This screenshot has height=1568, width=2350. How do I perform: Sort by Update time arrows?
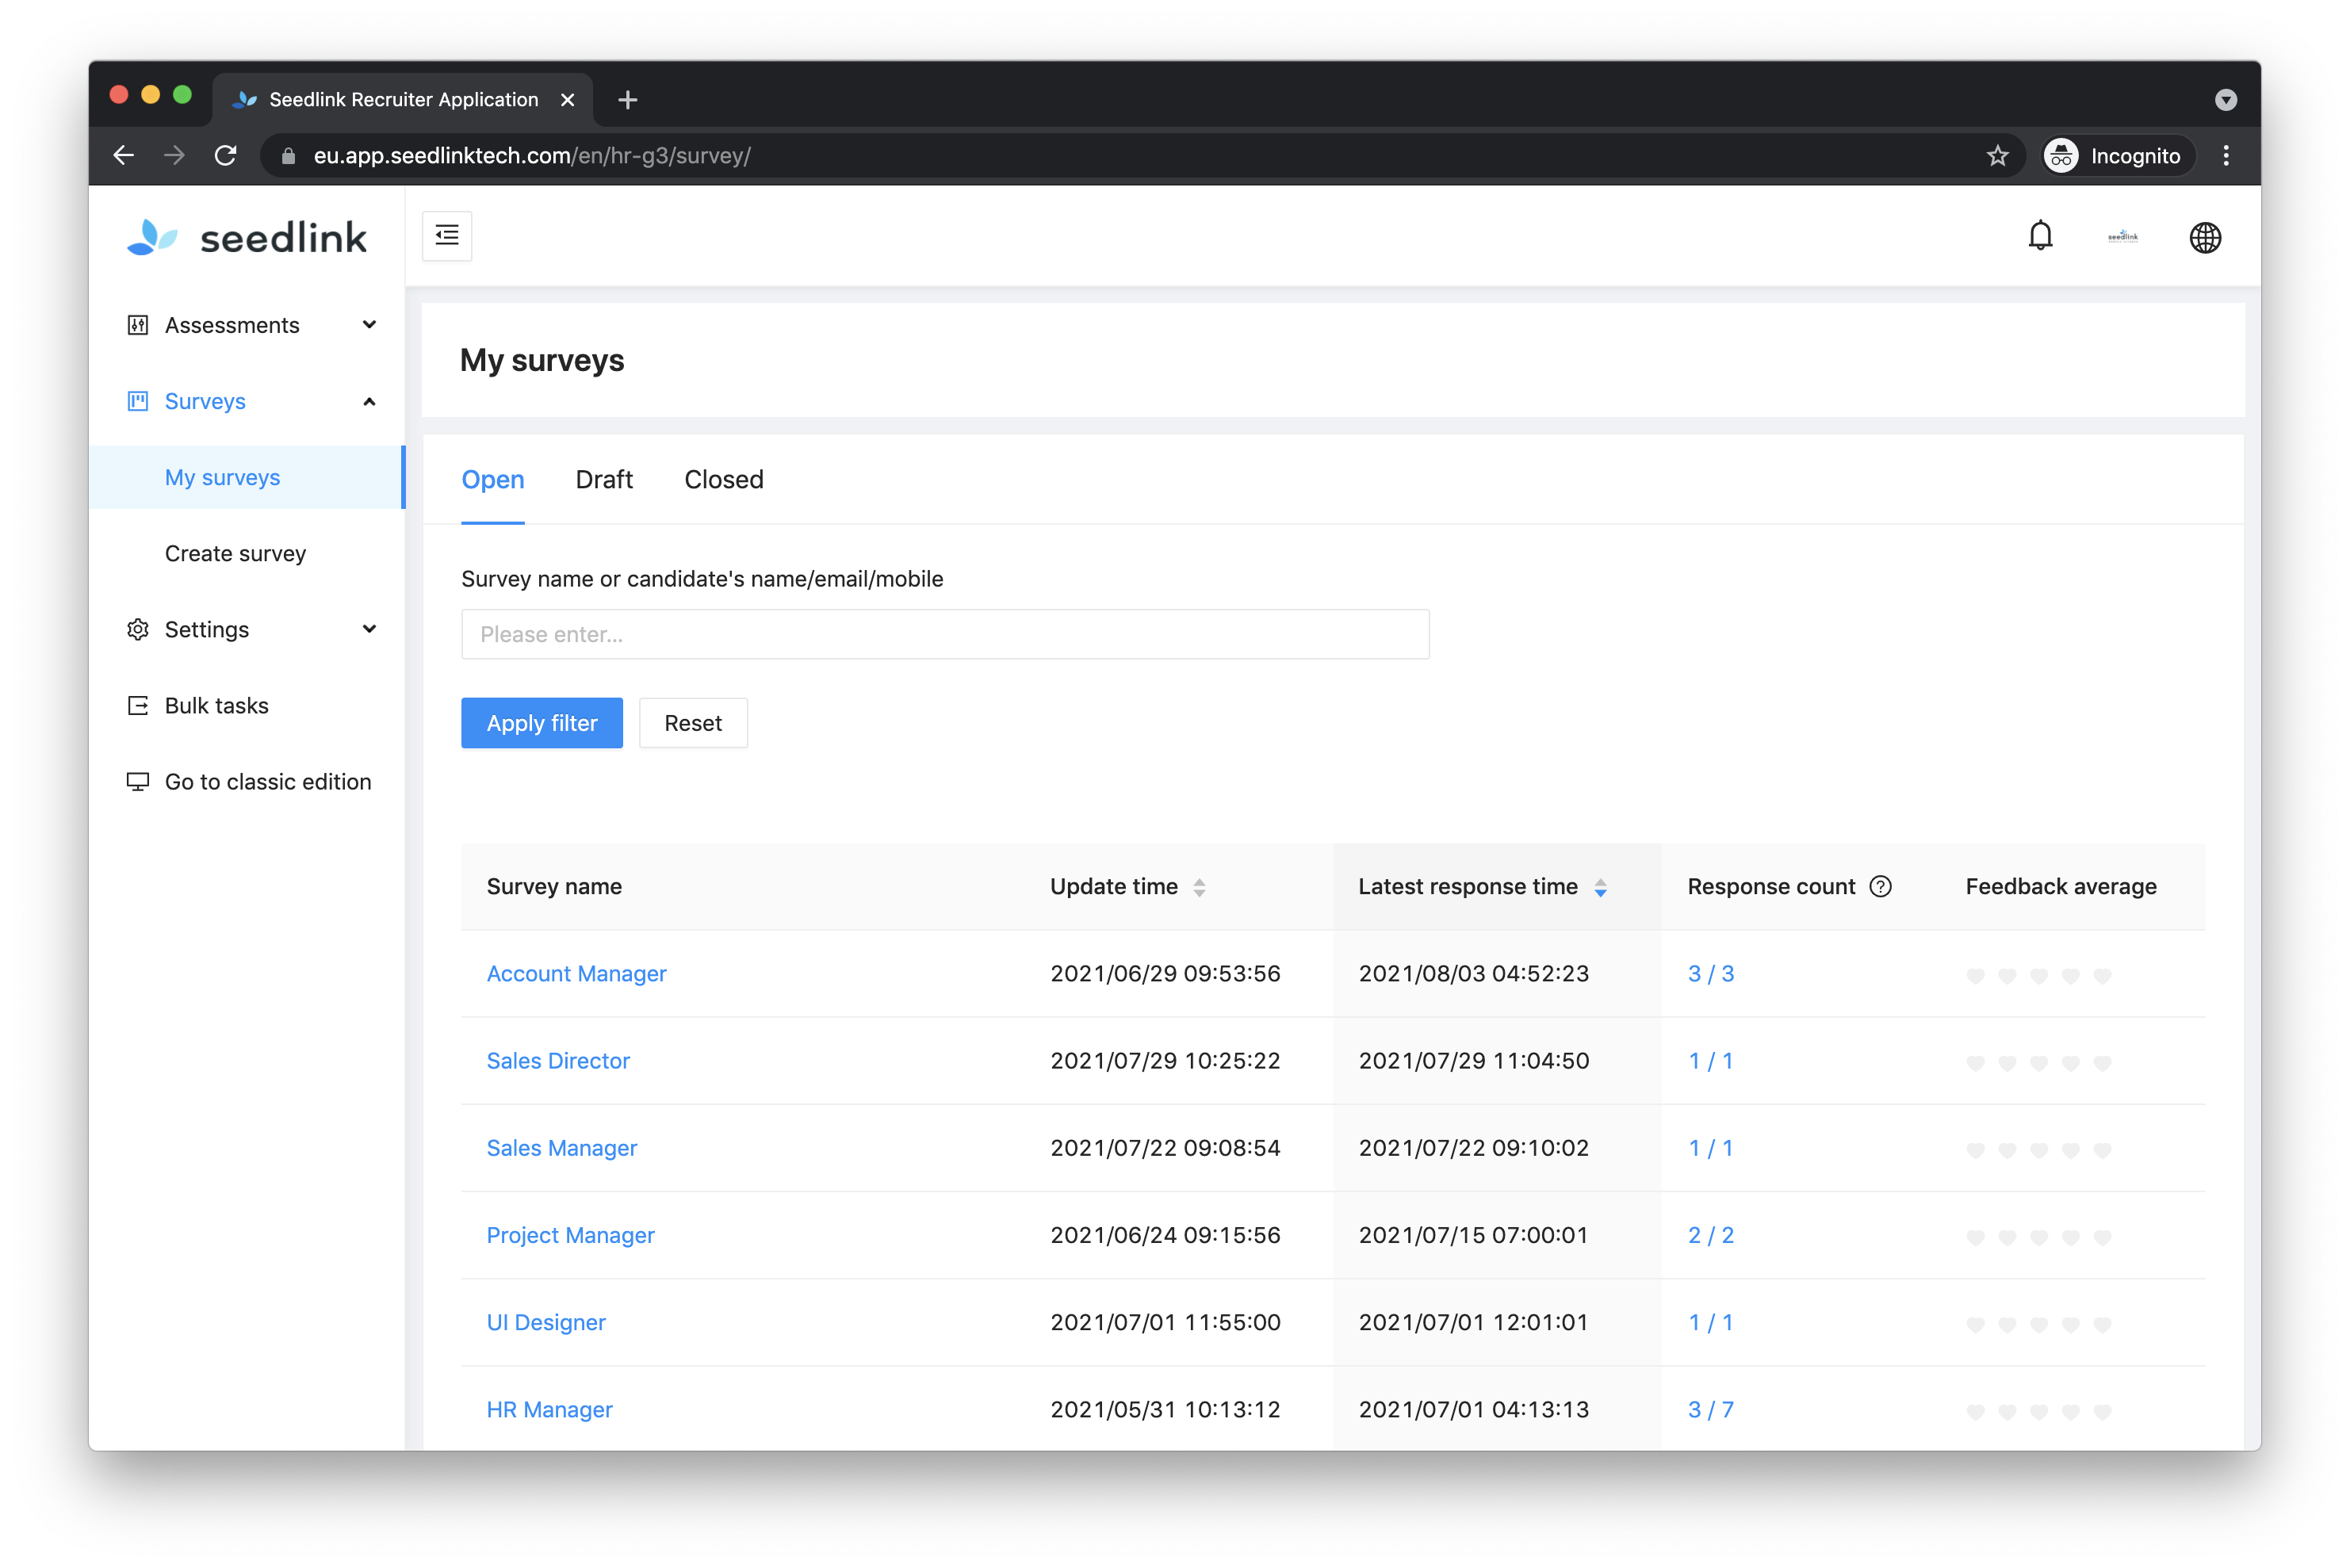pos(1199,887)
